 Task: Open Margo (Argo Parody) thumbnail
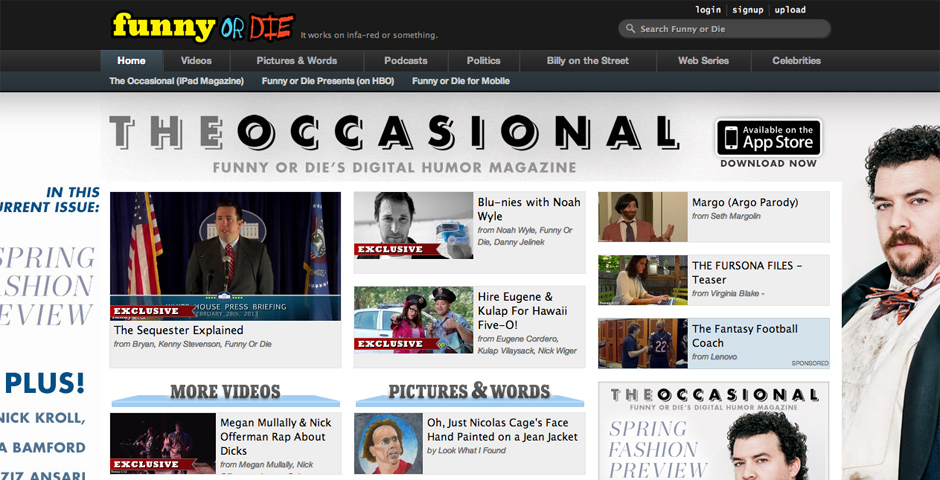coord(643,217)
